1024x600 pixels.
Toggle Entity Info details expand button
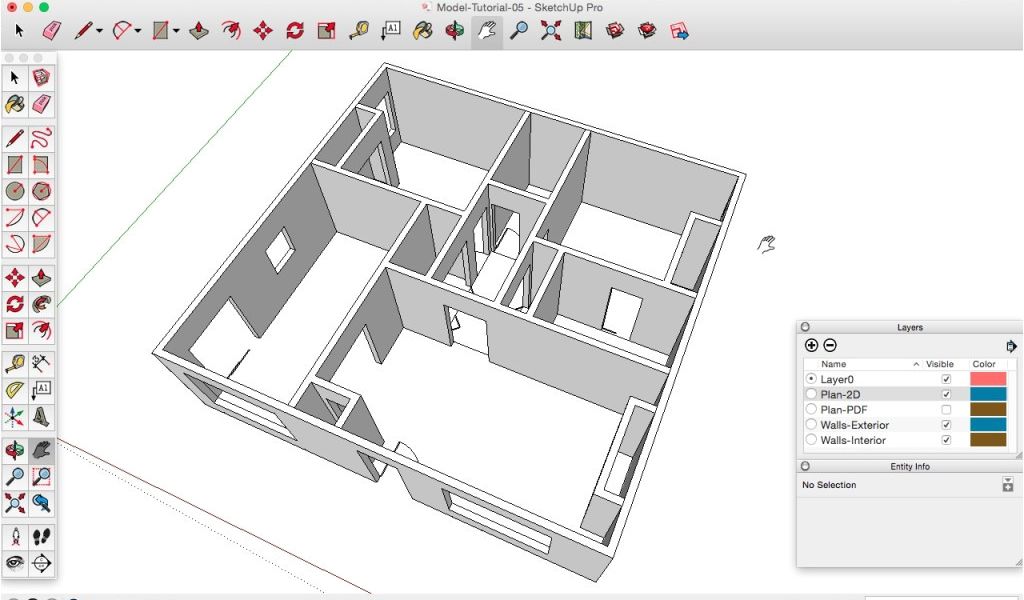pyautogui.click(x=1008, y=485)
